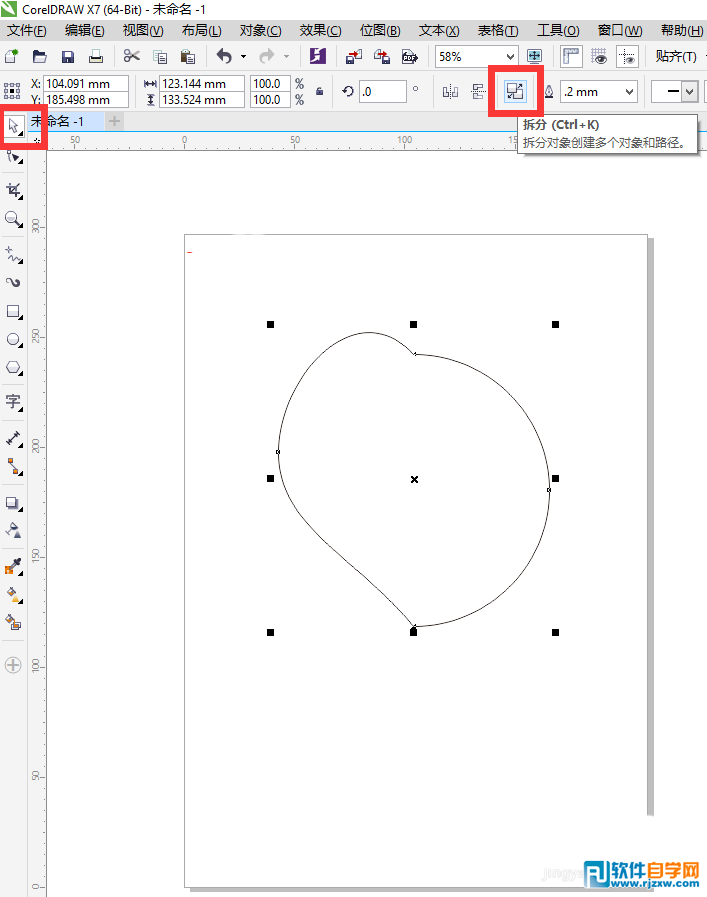The width and height of the screenshot is (707, 897).
Task: Save the document
Action: point(67,56)
